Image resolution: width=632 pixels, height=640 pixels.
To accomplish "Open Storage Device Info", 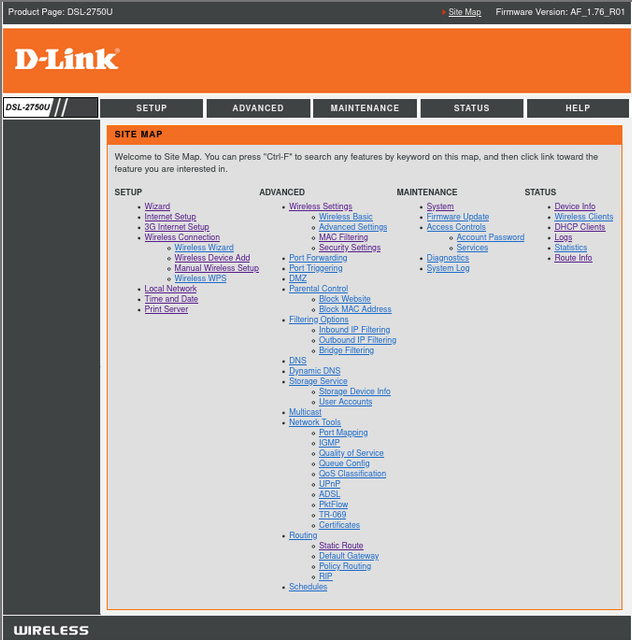I will tap(355, 391).
